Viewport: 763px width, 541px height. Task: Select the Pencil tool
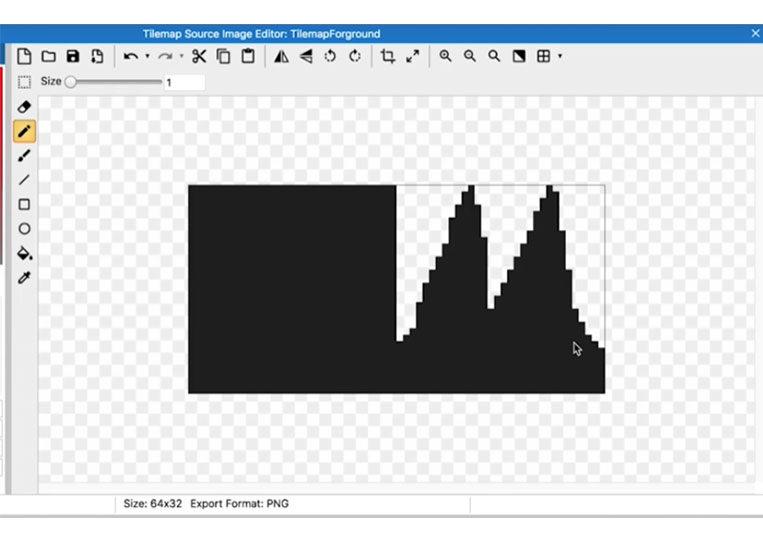click(24, 131)
